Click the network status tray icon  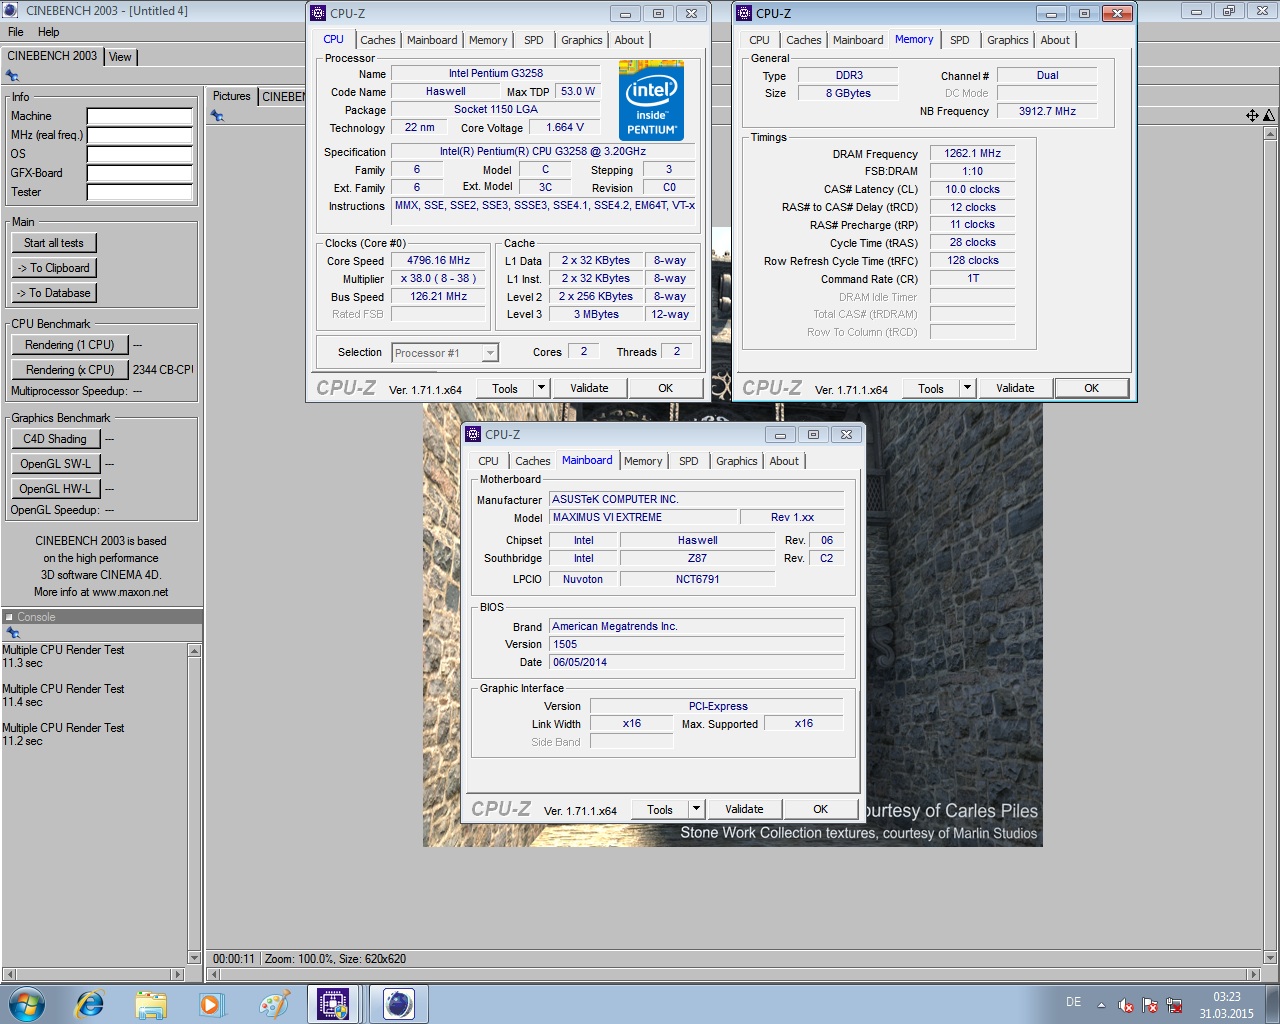click(1174, 1006)
